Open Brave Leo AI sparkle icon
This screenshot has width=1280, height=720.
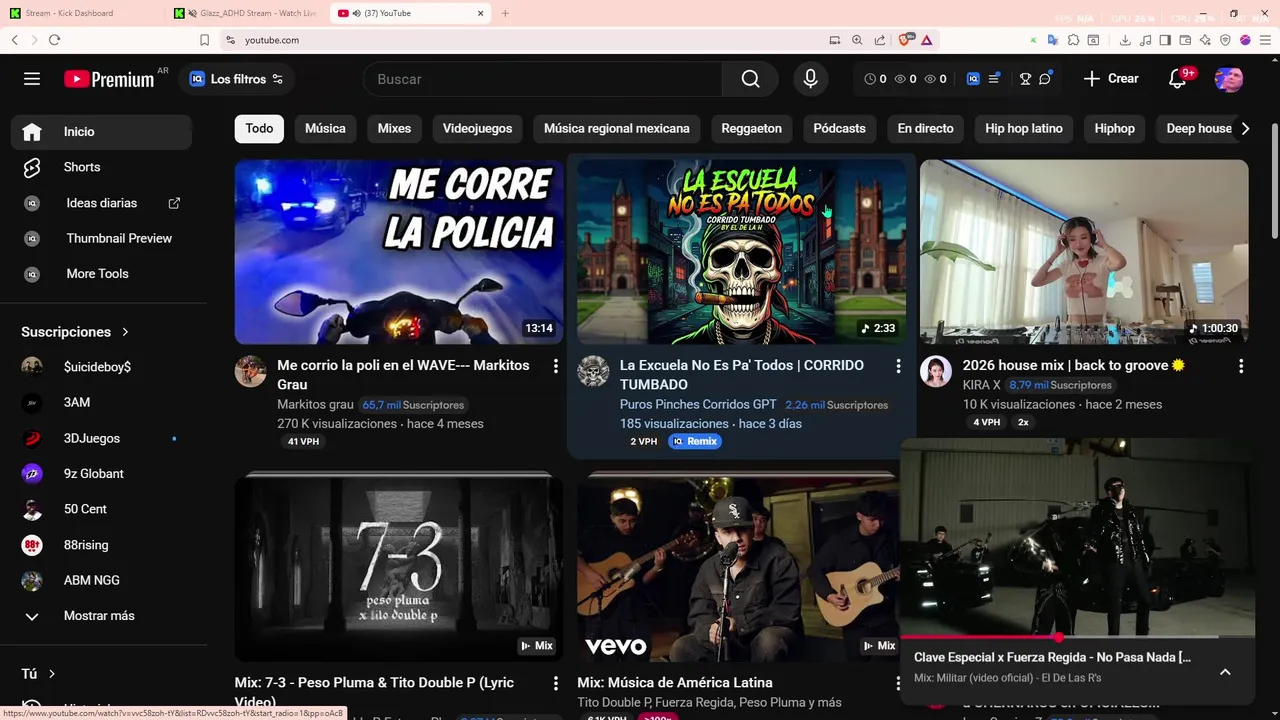1205,40
